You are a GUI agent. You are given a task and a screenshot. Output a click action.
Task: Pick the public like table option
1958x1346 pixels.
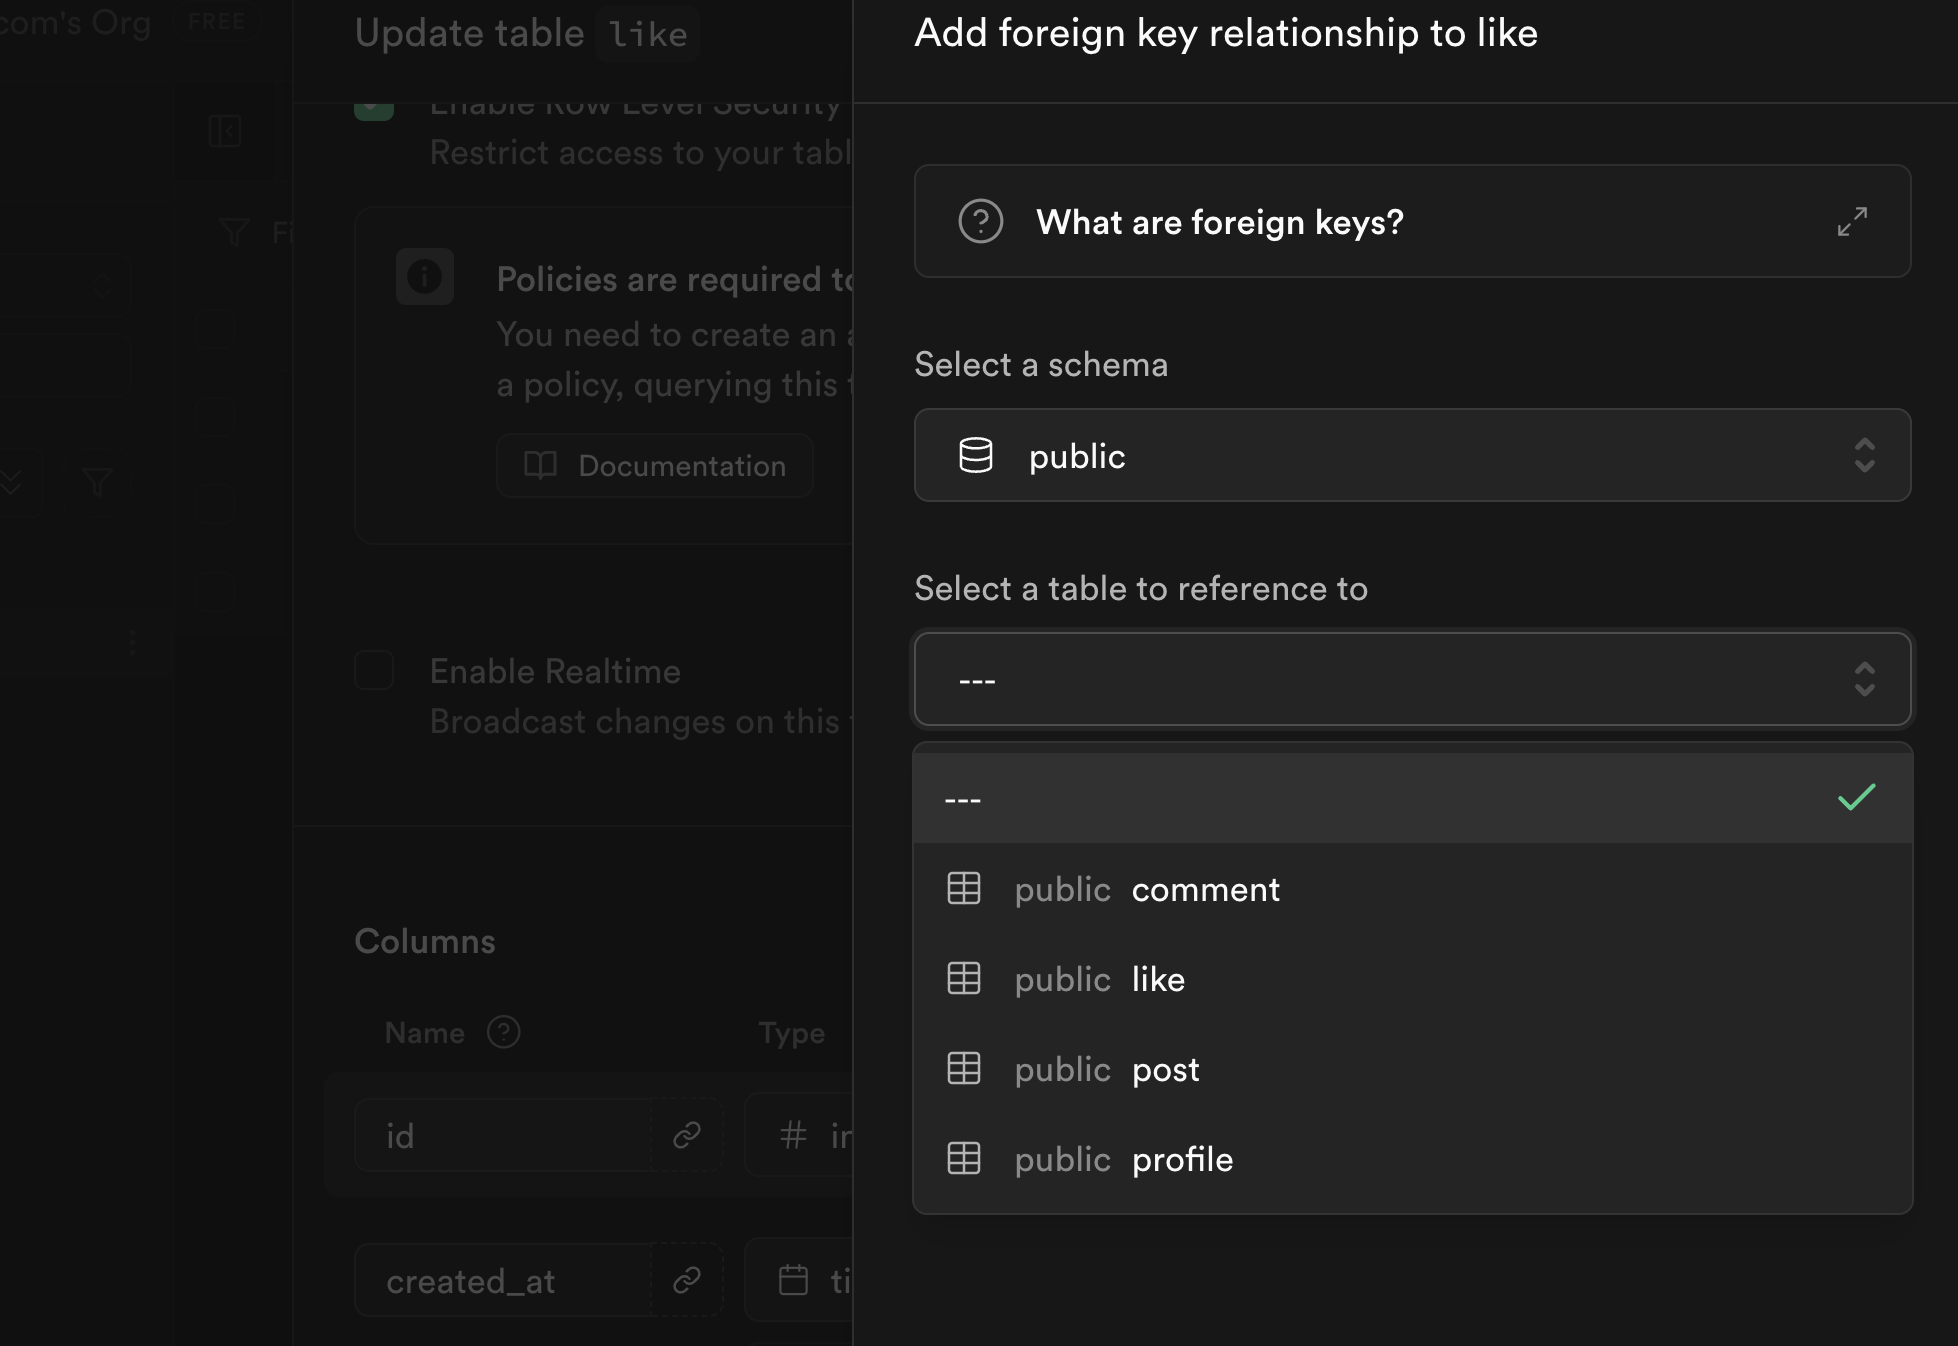(1157, 979)
